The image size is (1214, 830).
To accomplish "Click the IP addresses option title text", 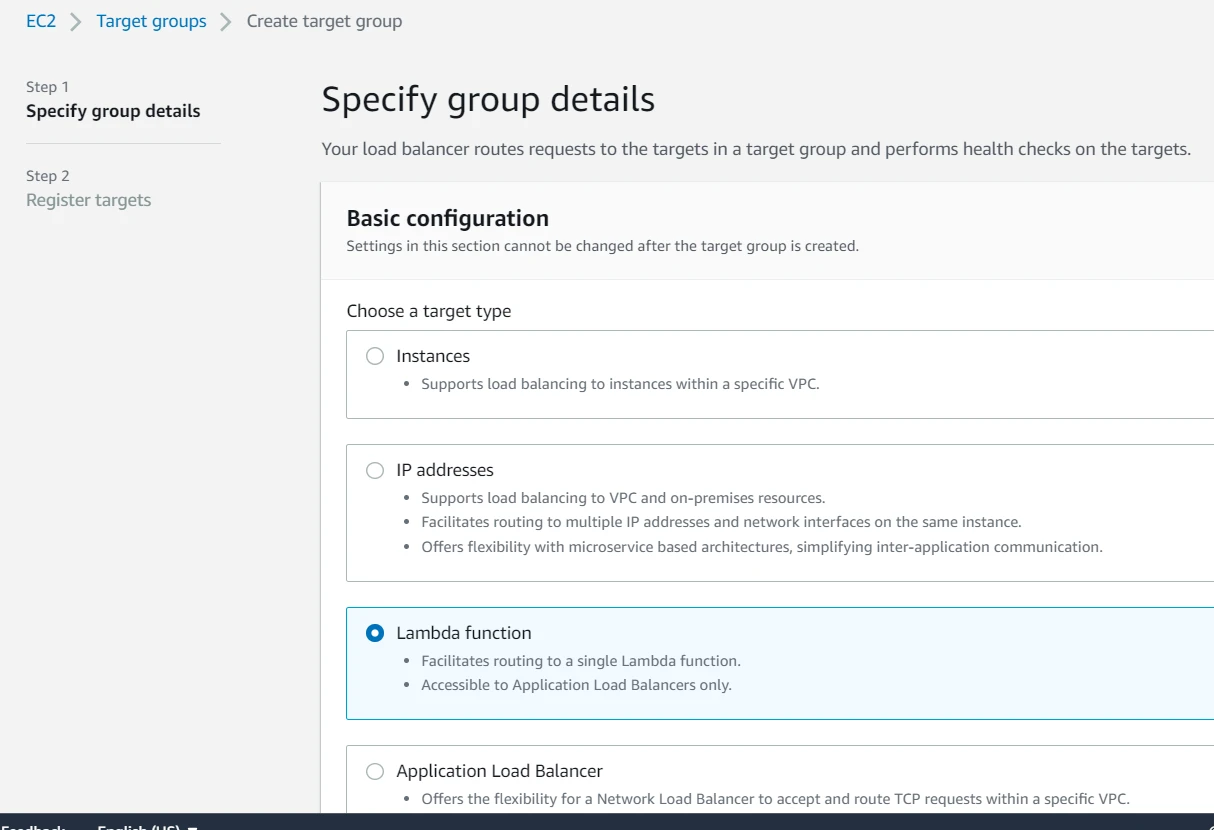I will [444, 470].
